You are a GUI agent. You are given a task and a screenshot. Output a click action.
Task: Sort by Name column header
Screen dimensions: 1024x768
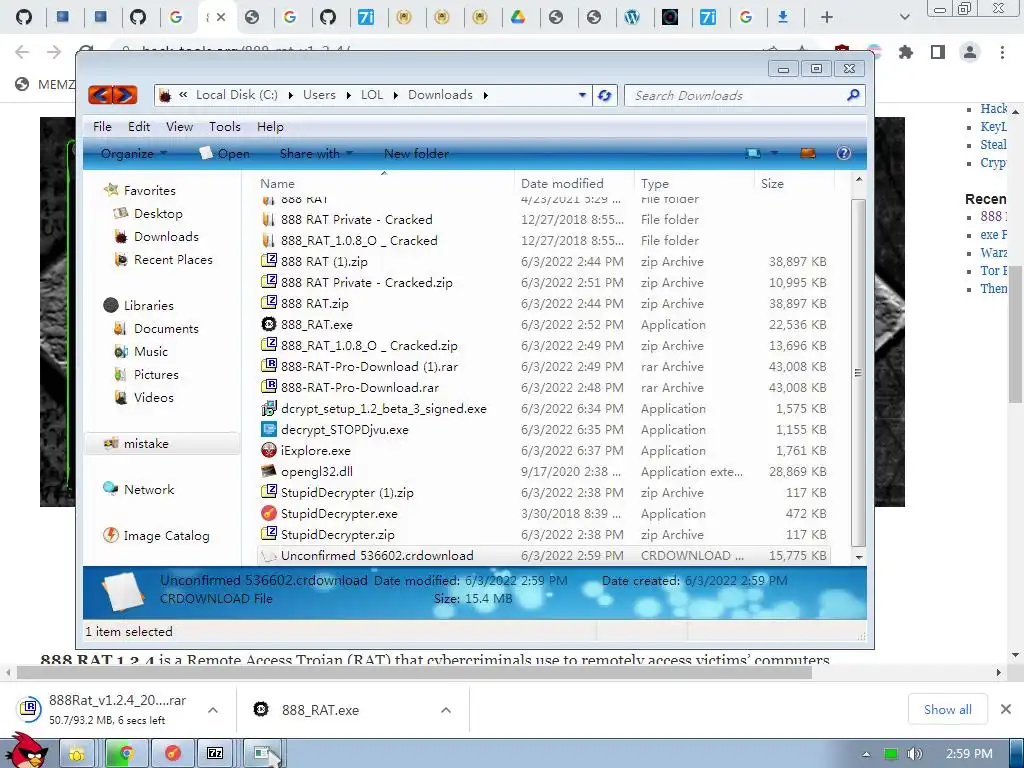click(384, 184)
